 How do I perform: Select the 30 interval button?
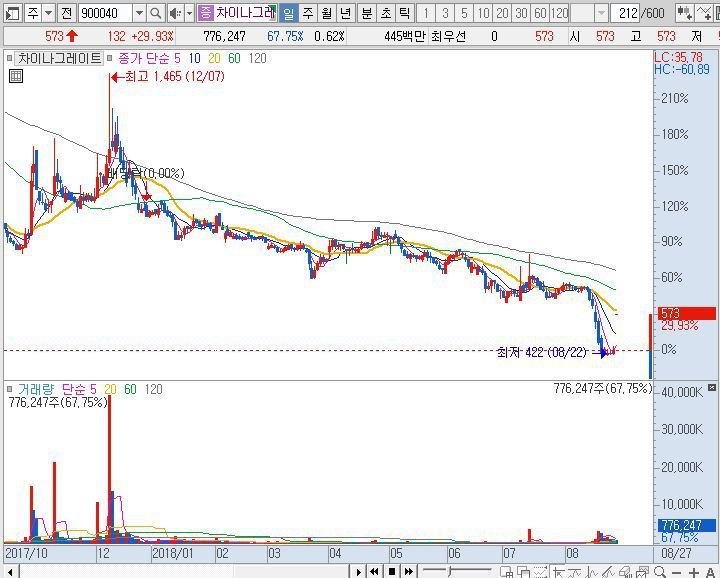pos(521,13)
